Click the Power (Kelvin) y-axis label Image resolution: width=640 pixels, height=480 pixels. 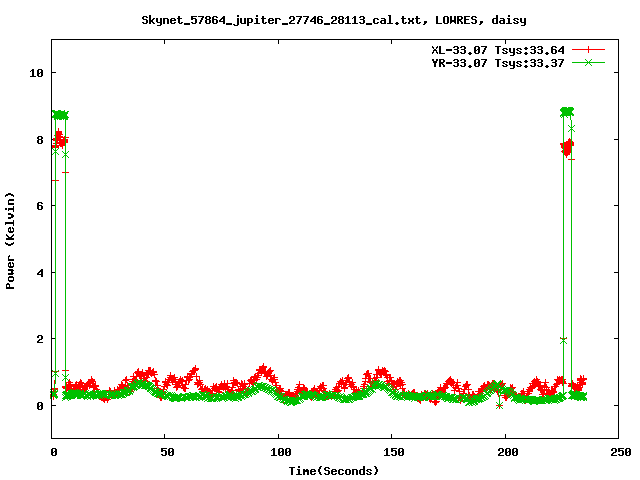click(10, 241)
